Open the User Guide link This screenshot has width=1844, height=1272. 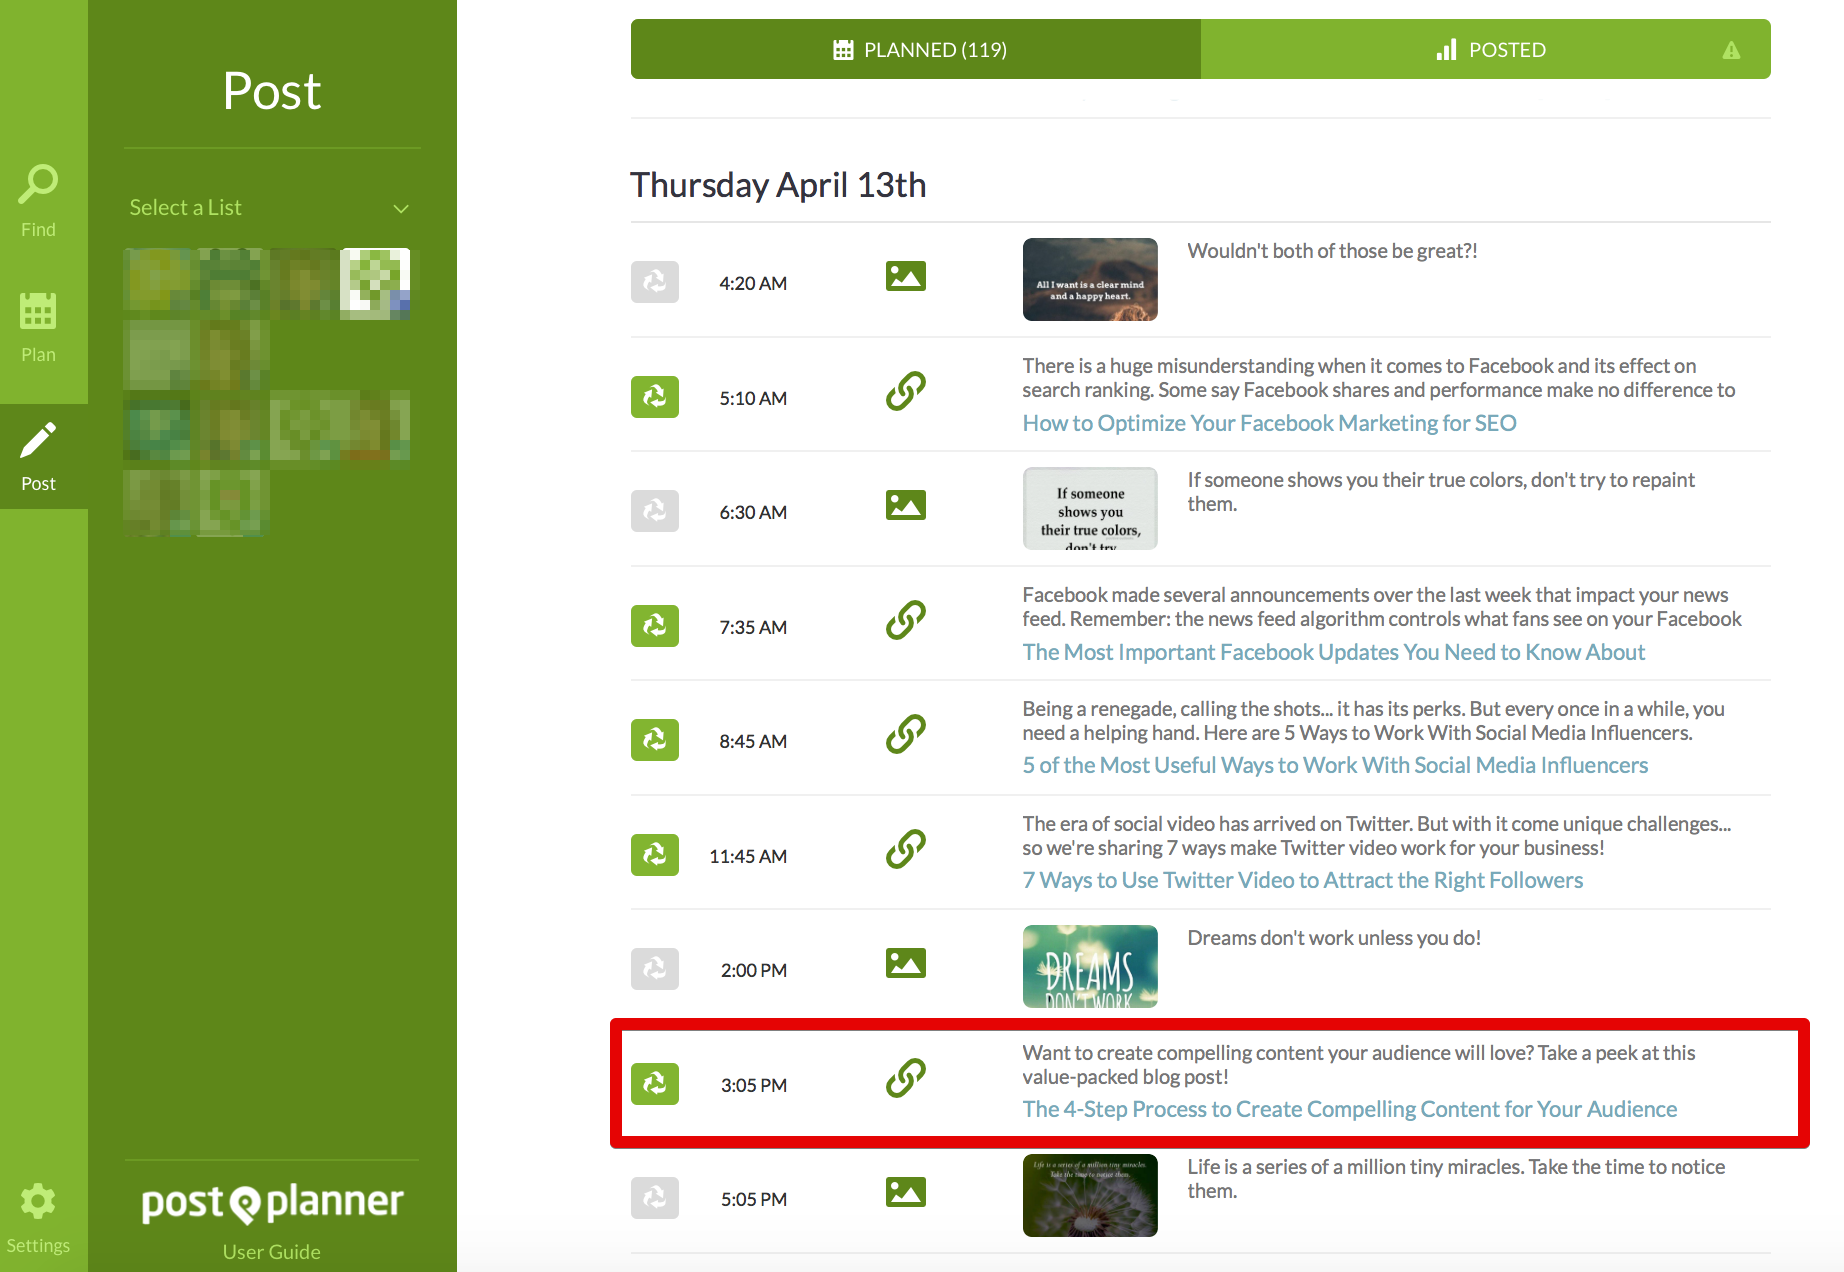[x=271, y=1252]
